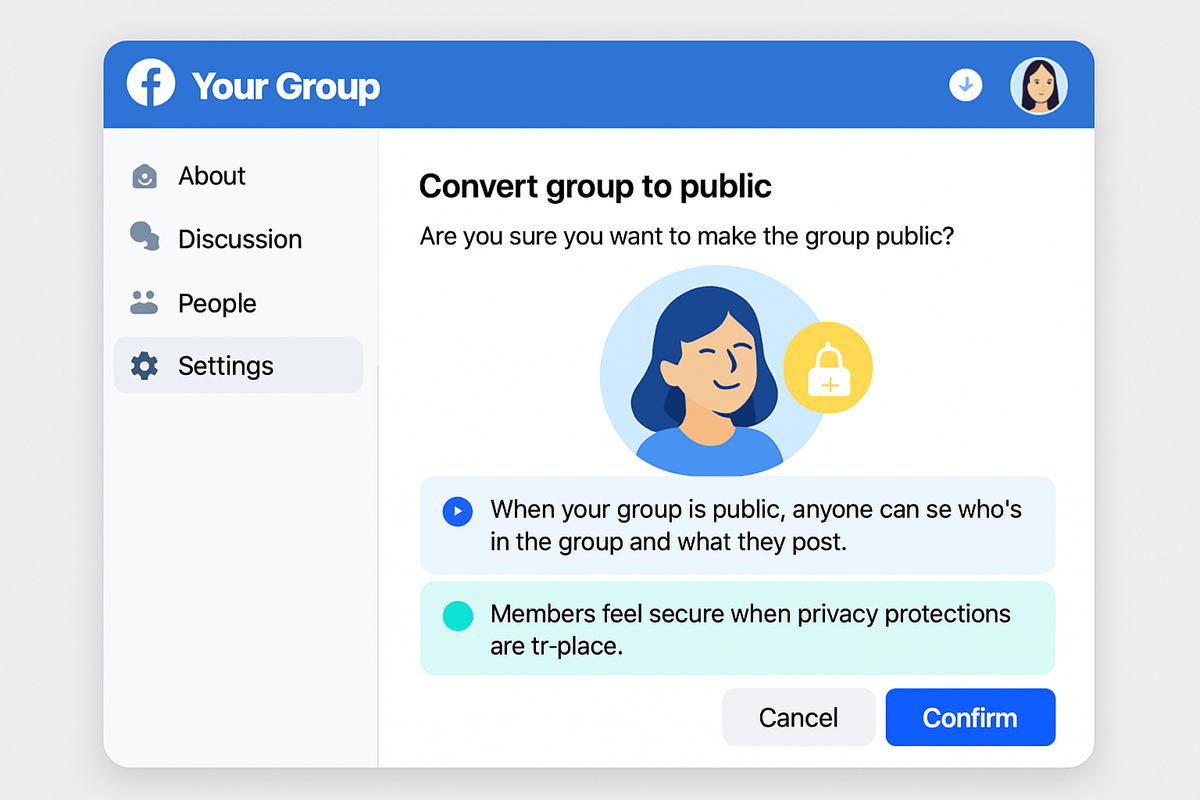The width and height of the screenshot is (1200, 800).
Task: Click the down-arrow icon in the header
Action: tap(965, 85)
